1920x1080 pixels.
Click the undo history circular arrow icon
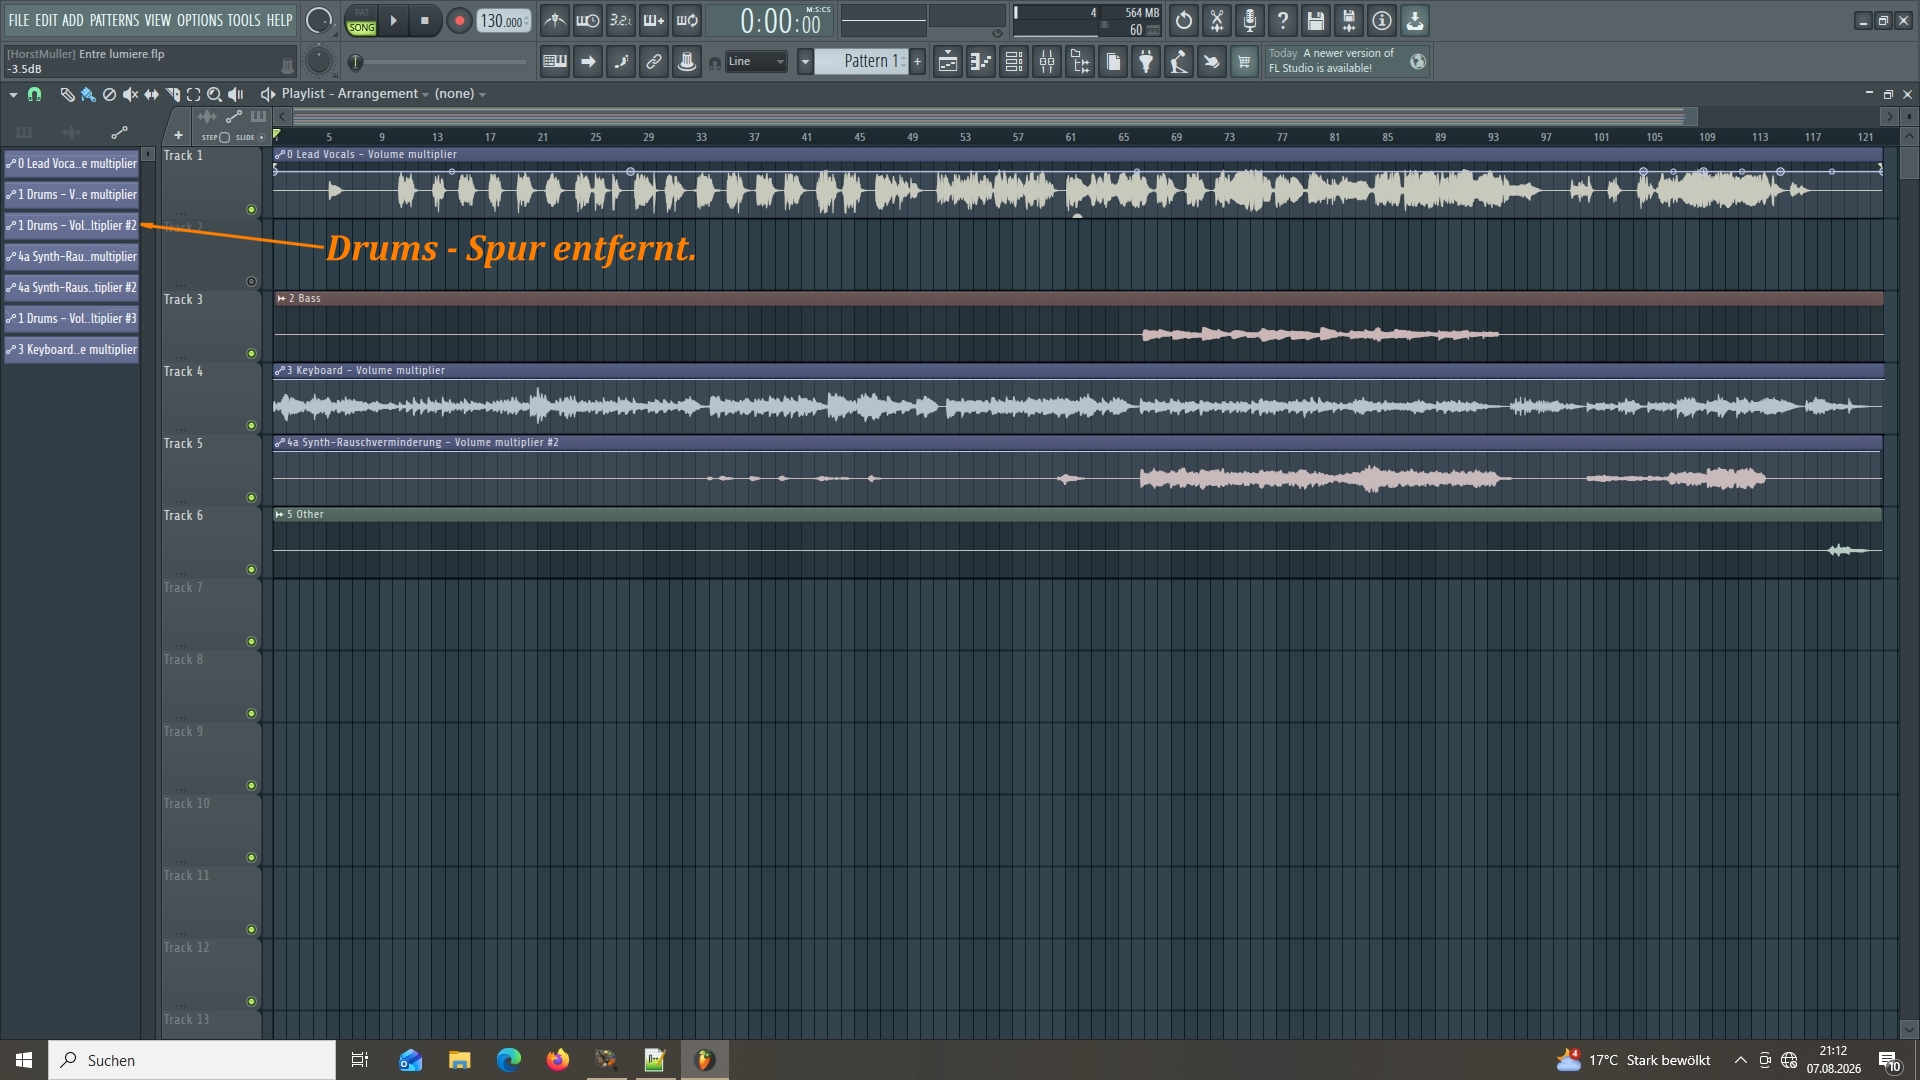(1184, 21)
